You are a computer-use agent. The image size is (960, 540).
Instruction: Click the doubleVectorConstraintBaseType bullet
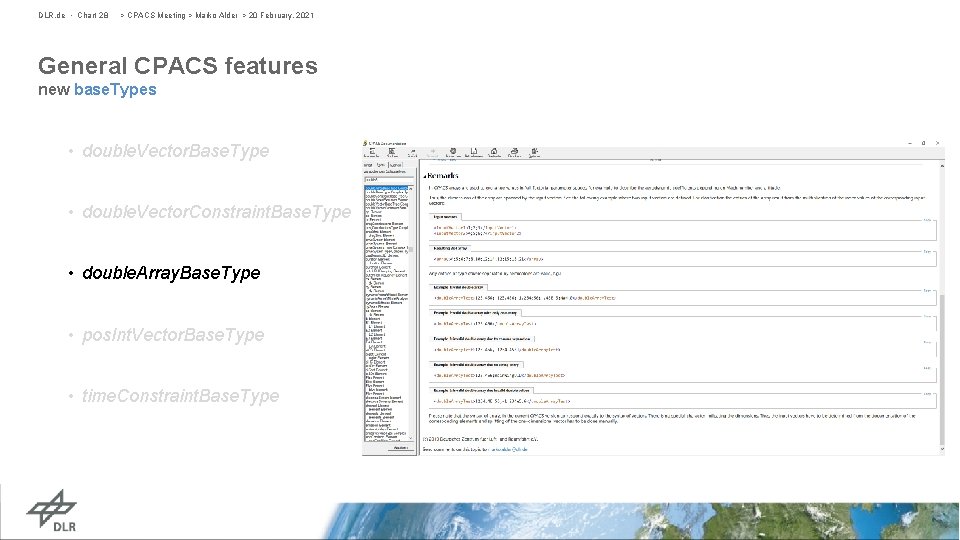217,212
